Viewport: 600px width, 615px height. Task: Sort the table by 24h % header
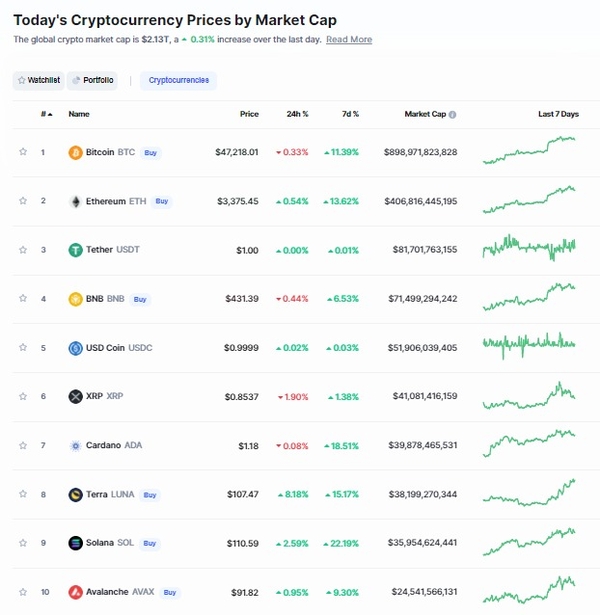297,114
